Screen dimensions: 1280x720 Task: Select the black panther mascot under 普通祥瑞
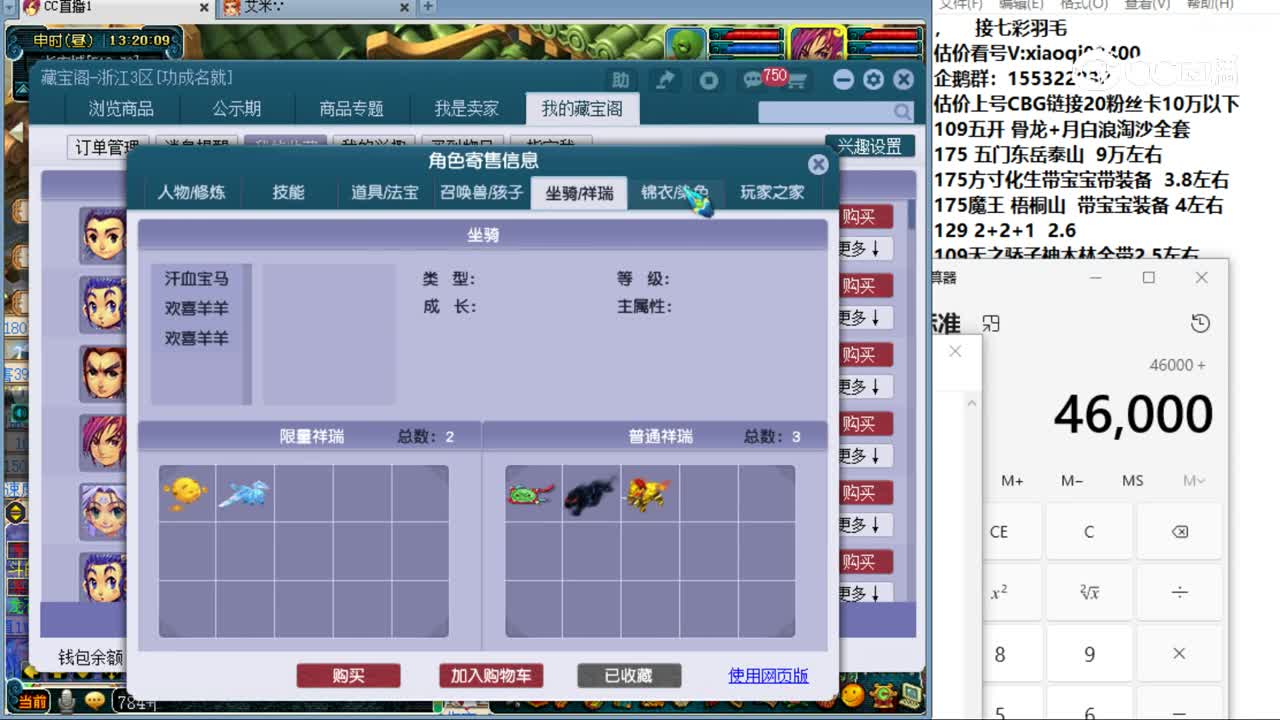(589, 491)
